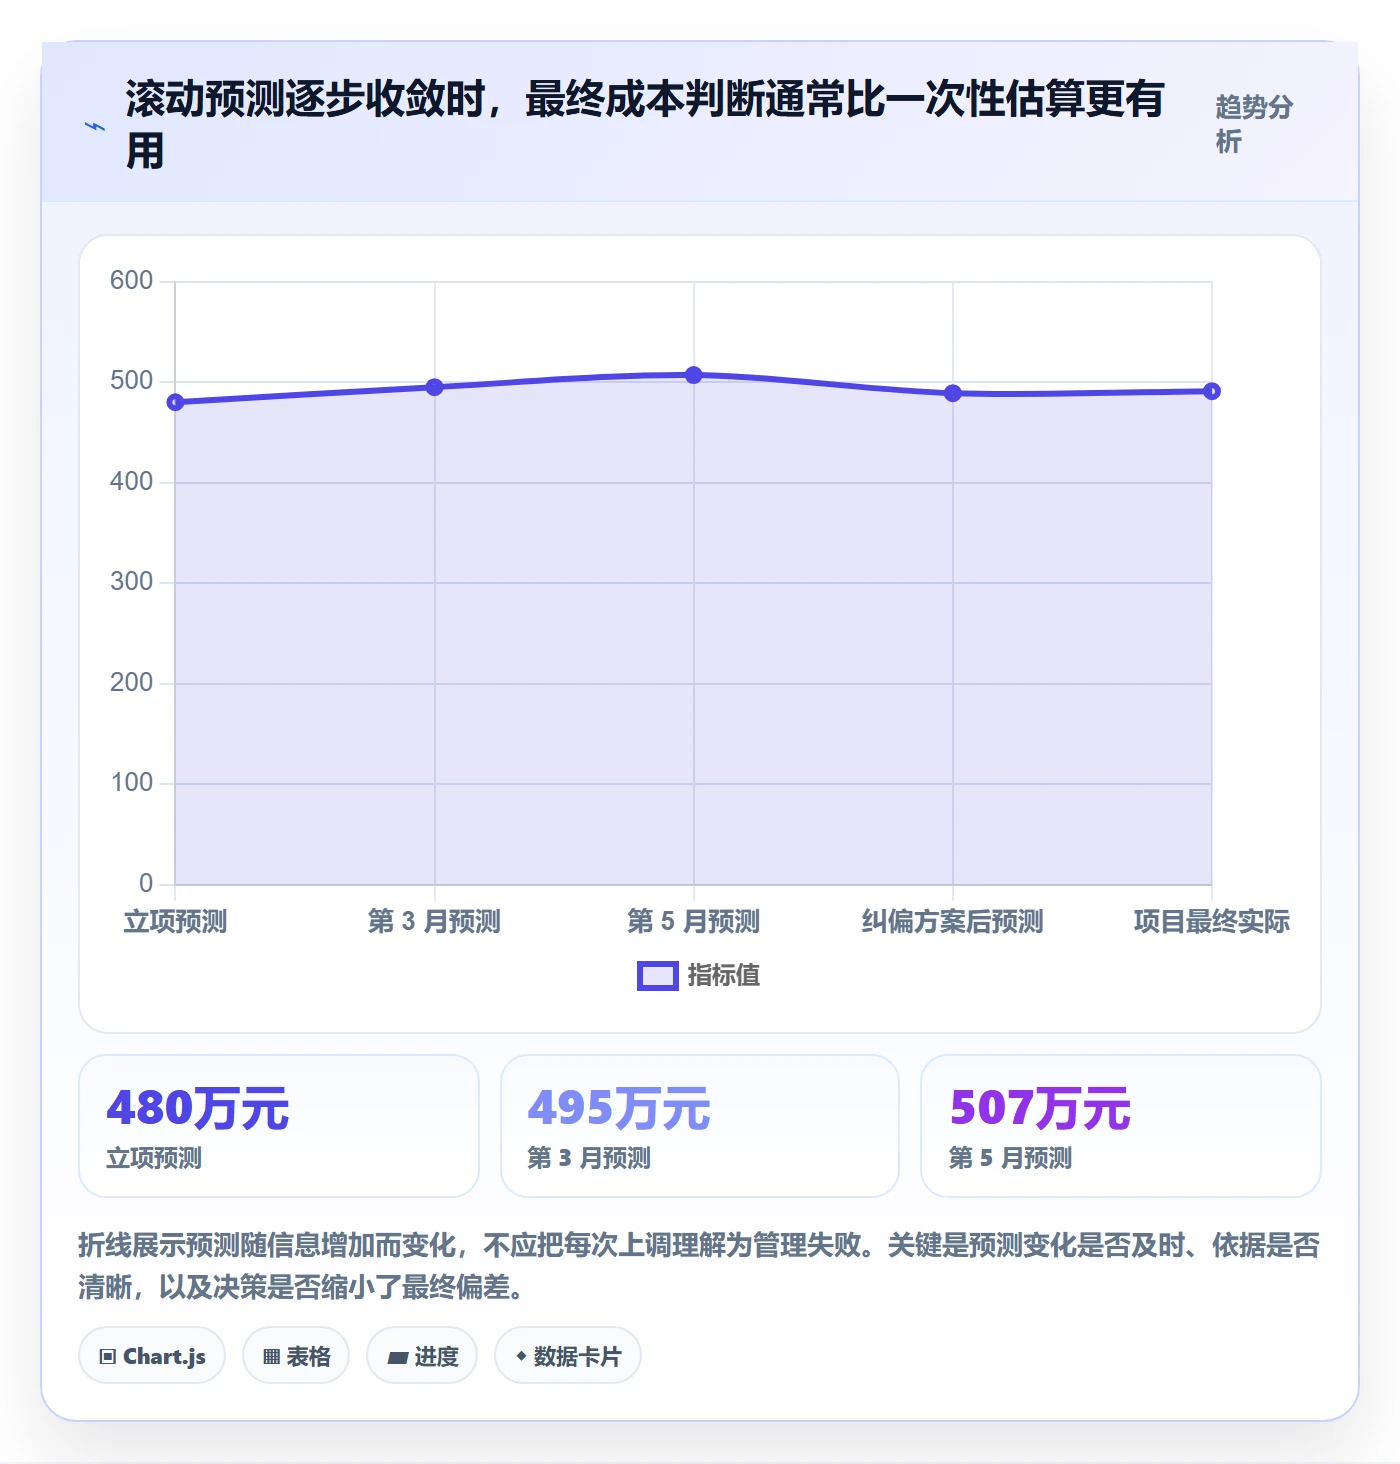Select the 立项预测 data point on the line
This screenshot has height=1464, width=1400.
click(176, 402)
